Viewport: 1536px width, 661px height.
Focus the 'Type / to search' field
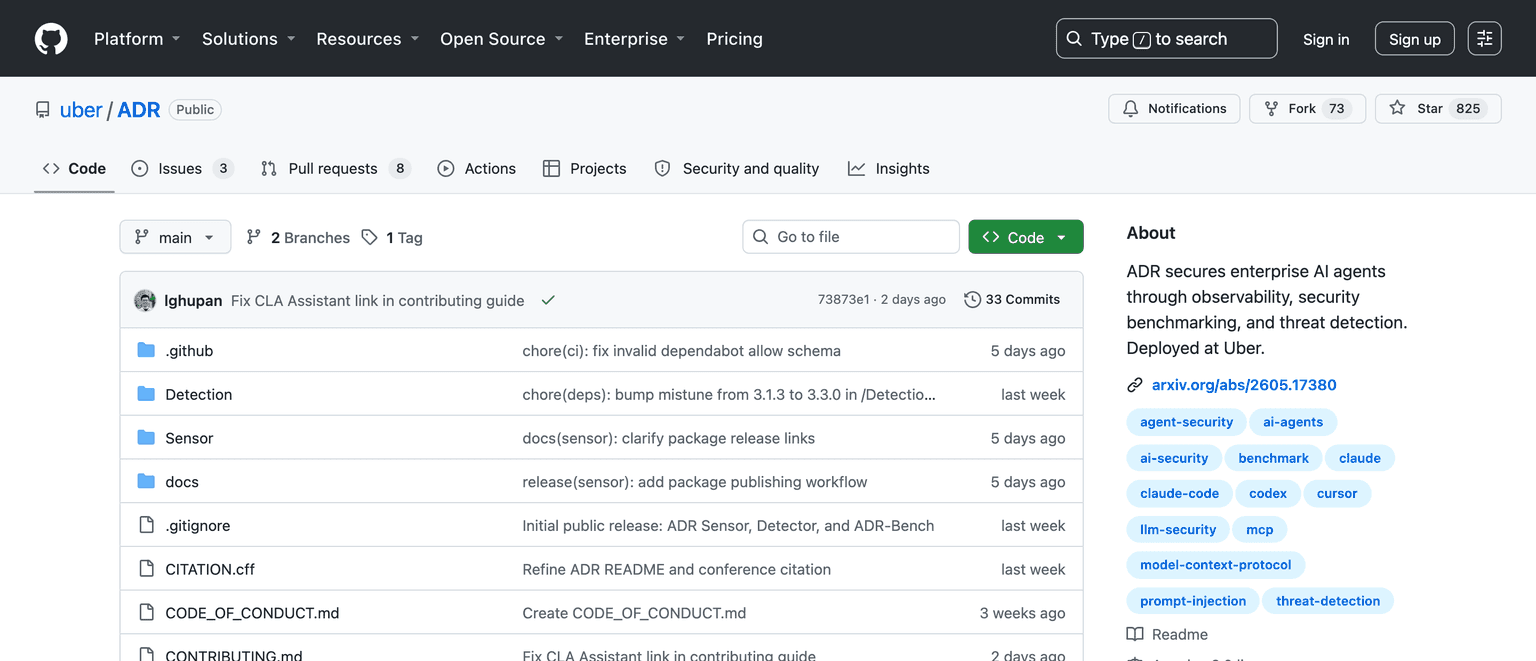pyautogui.click(x=1166, y=39)
